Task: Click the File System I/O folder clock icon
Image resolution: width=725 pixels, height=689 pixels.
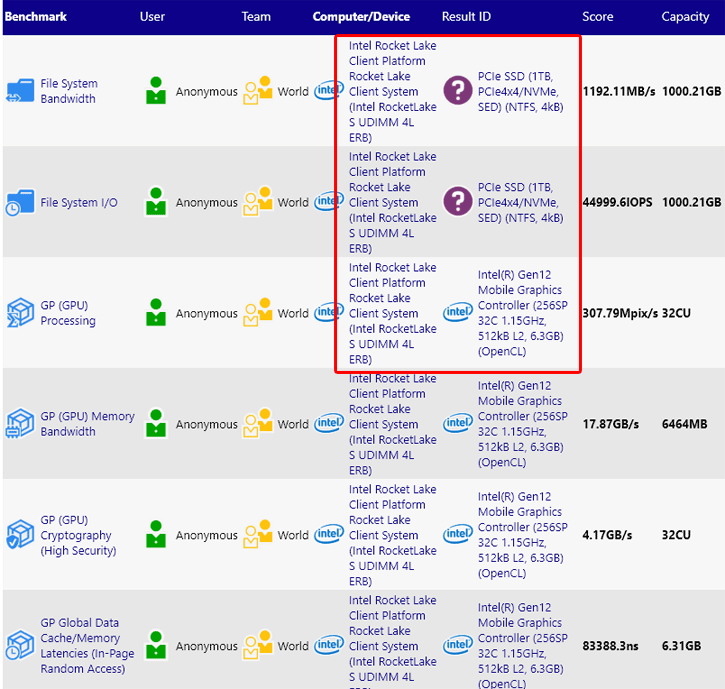Action: click(20, 202)
